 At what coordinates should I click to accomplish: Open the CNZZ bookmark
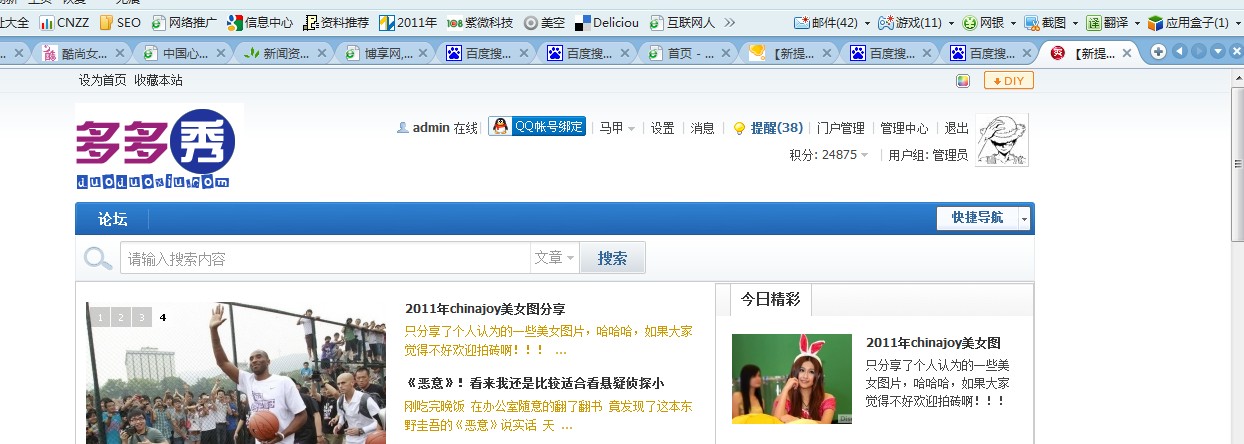click(x=62, y=21)
